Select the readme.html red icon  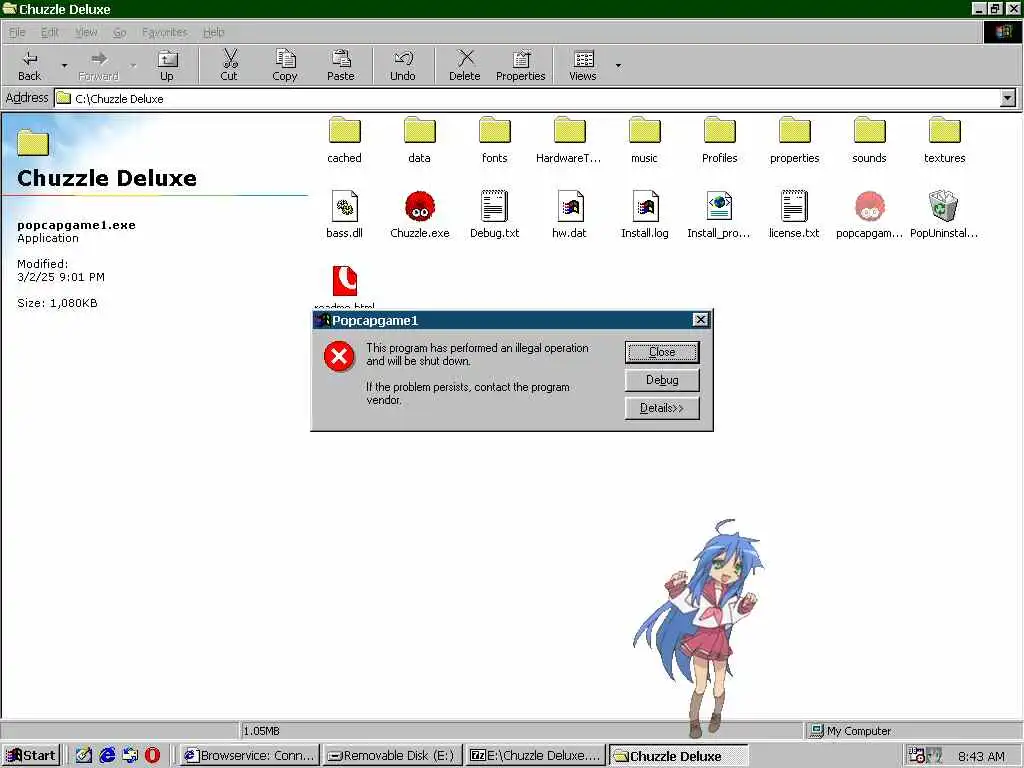[345, 281]
